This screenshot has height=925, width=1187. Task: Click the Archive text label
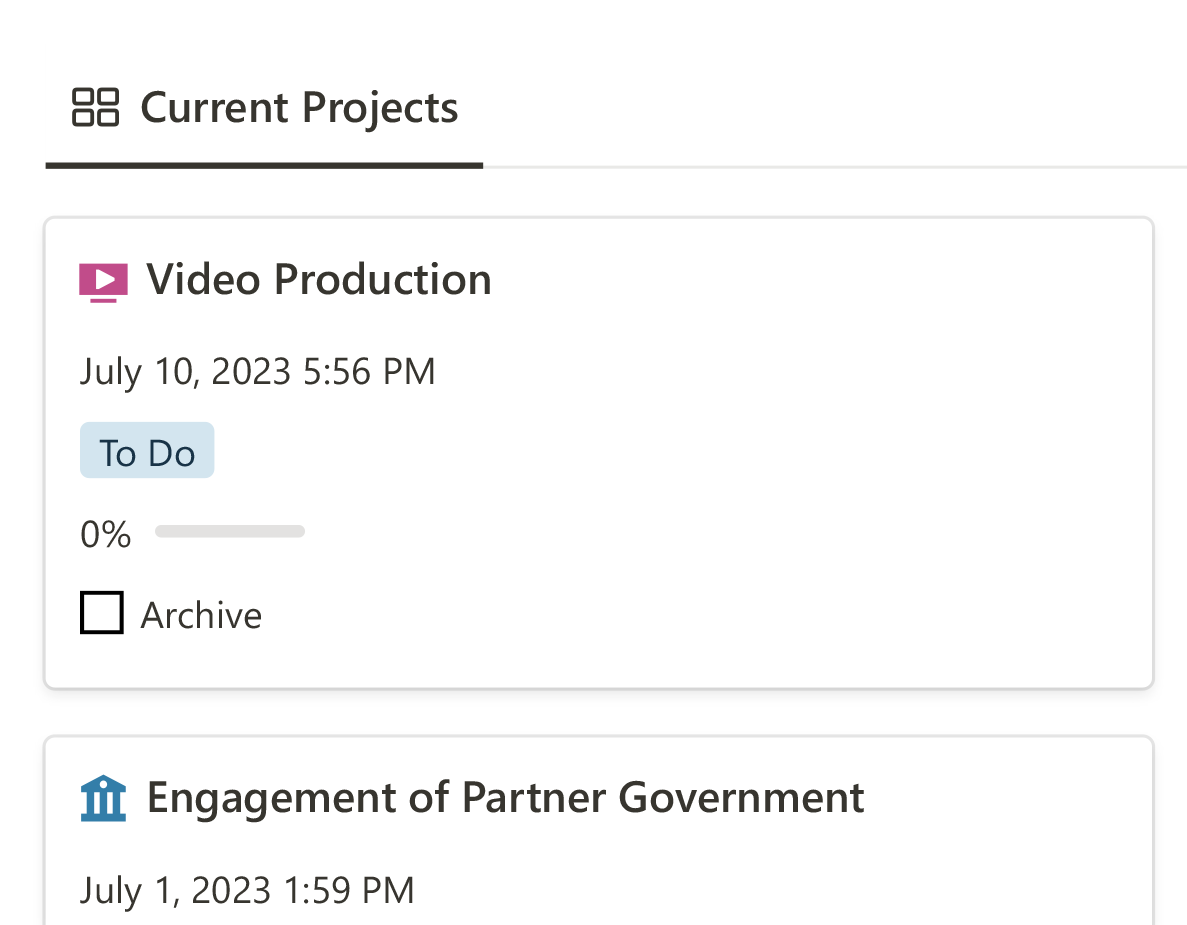coord(201,615)
